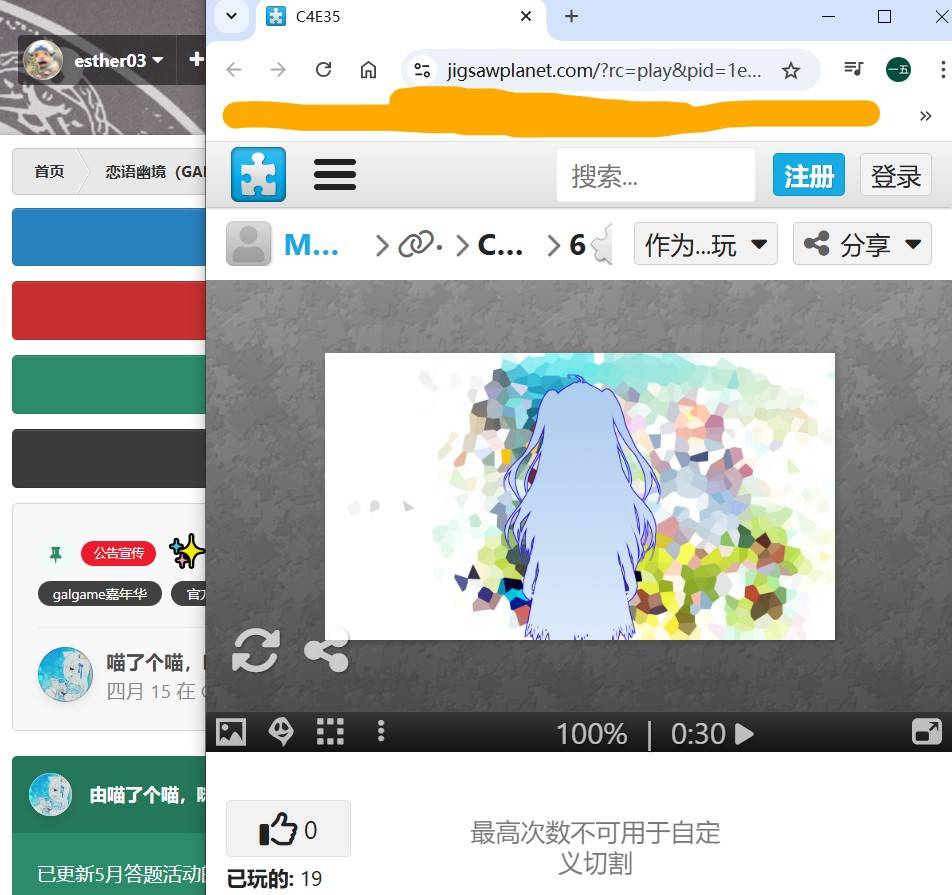952x895 pixels.
Task: Click the 登录 login button
Action: click(x=896, y=175)
